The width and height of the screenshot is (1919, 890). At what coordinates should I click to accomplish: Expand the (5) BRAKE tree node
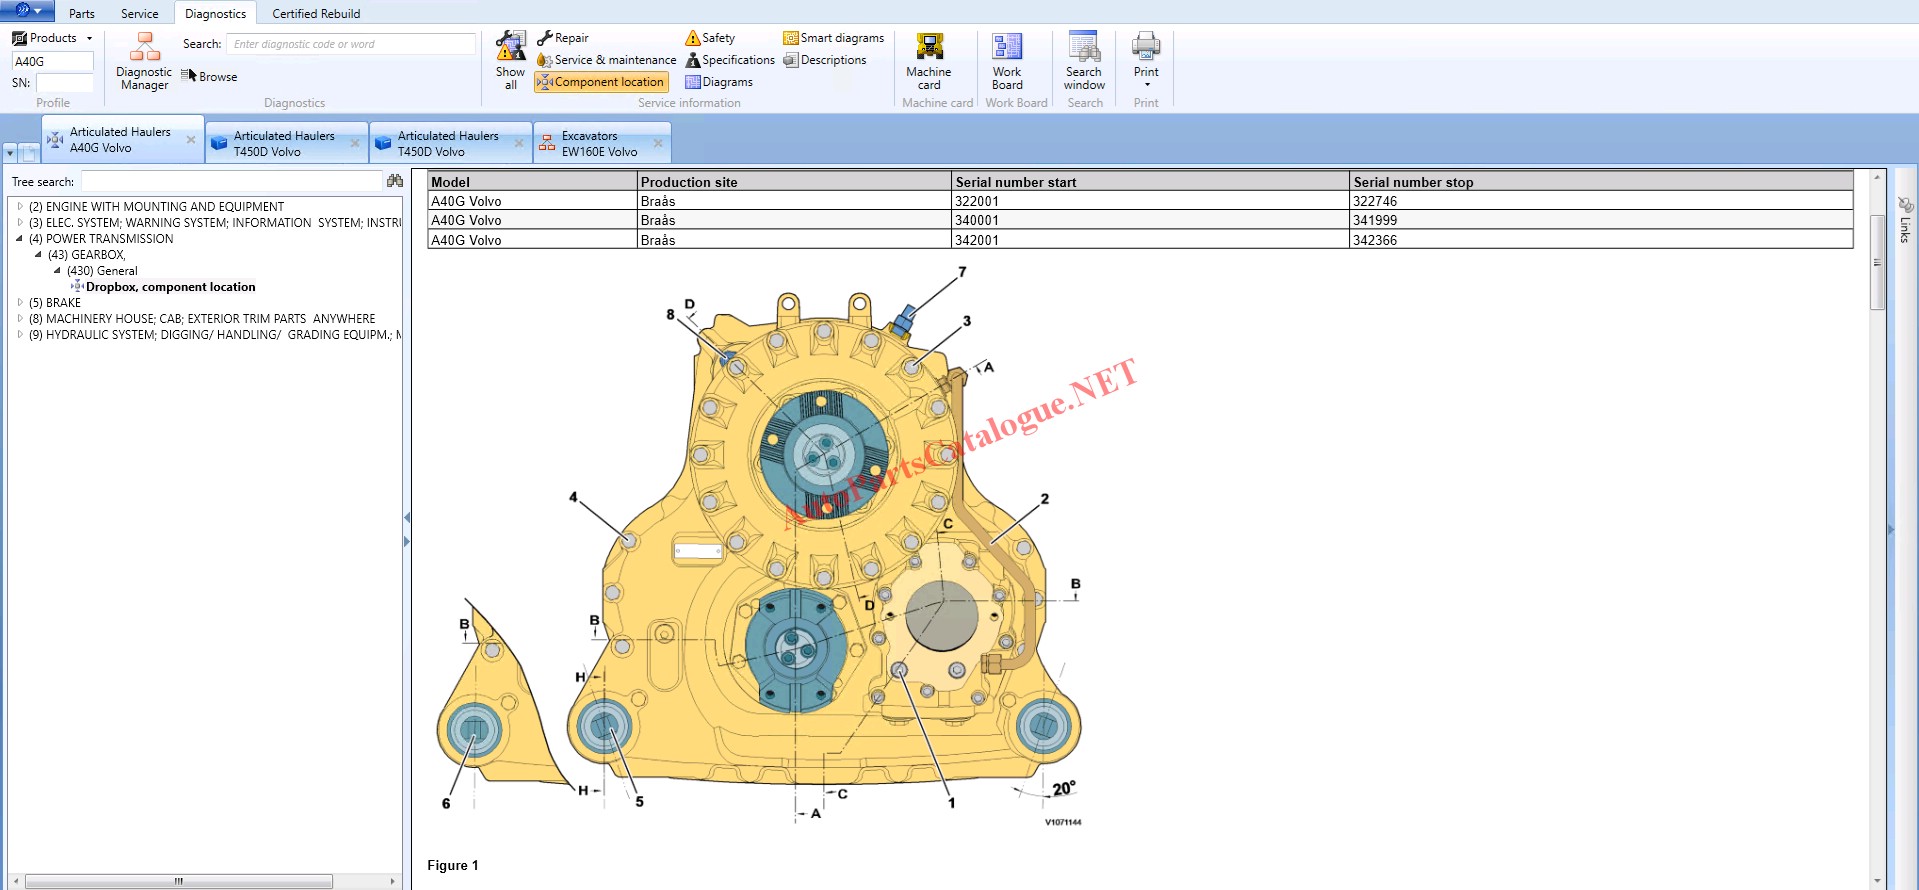tap(20, 302)
